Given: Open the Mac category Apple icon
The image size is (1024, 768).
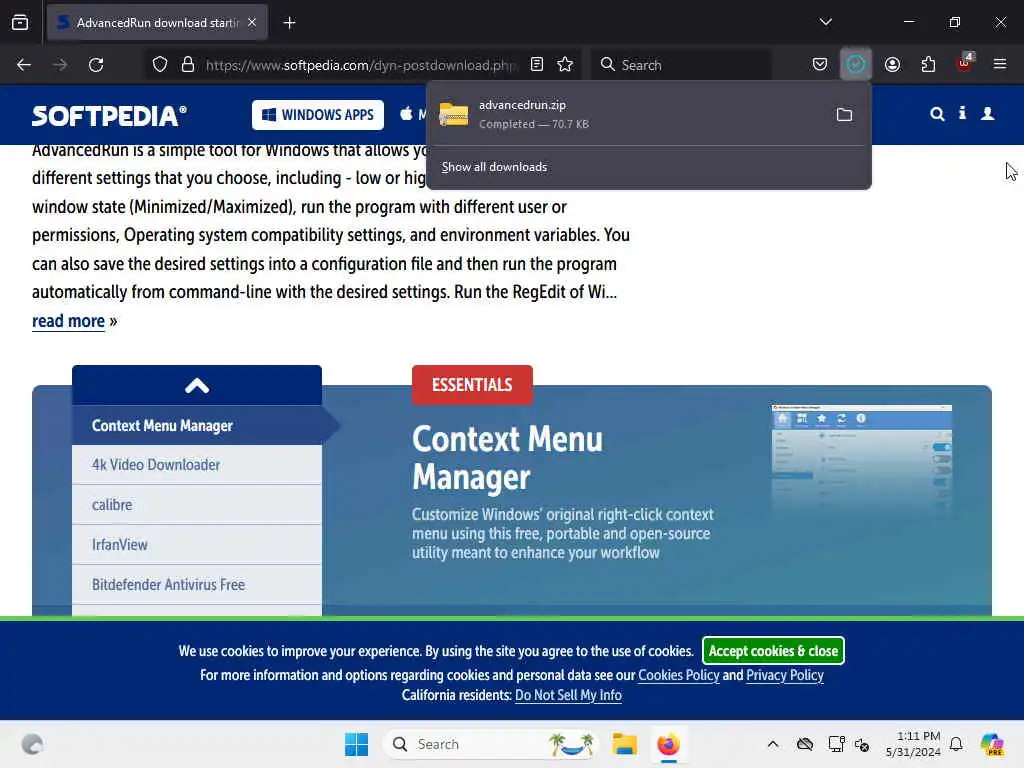Looking at the screenshot, I should 406,114.
